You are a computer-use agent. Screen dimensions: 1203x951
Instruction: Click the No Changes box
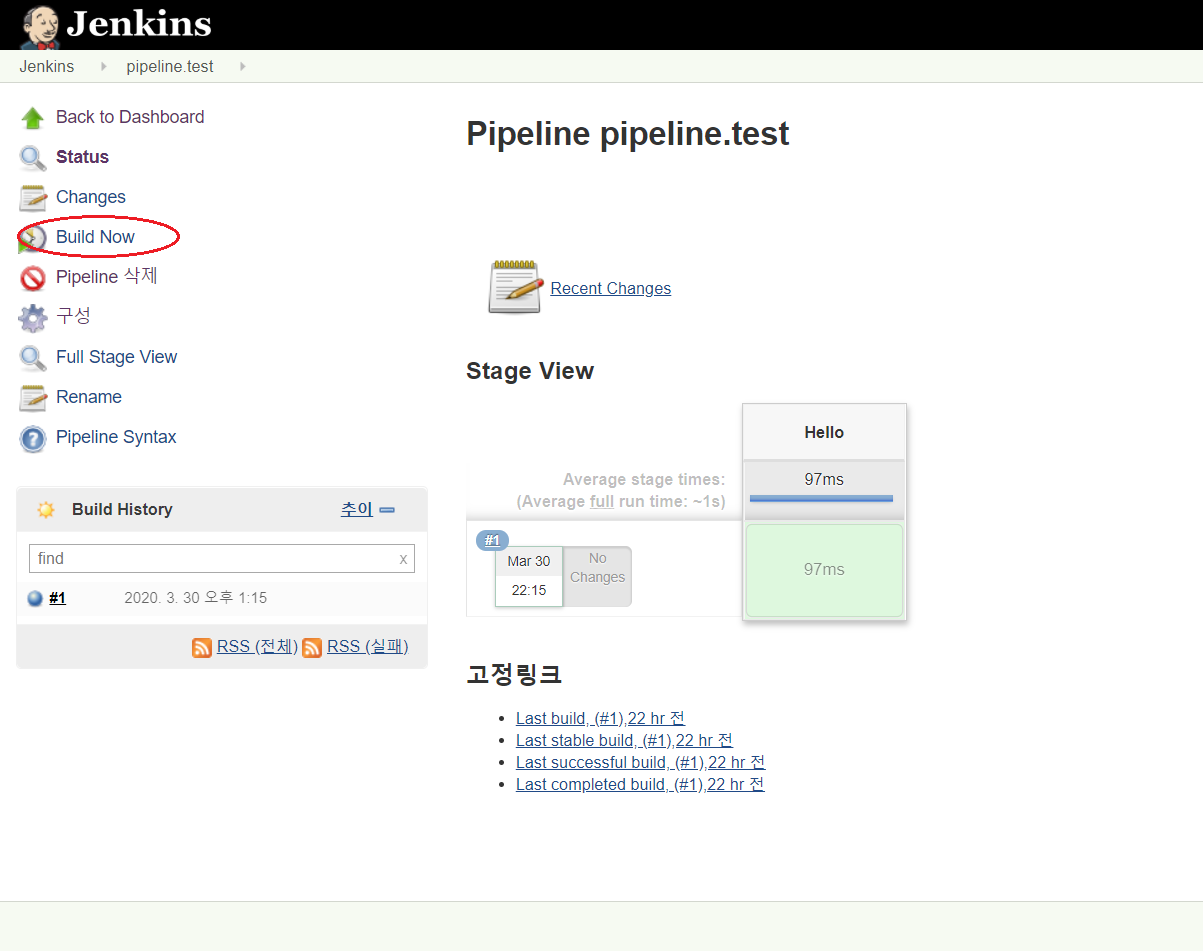coord(598,576)
